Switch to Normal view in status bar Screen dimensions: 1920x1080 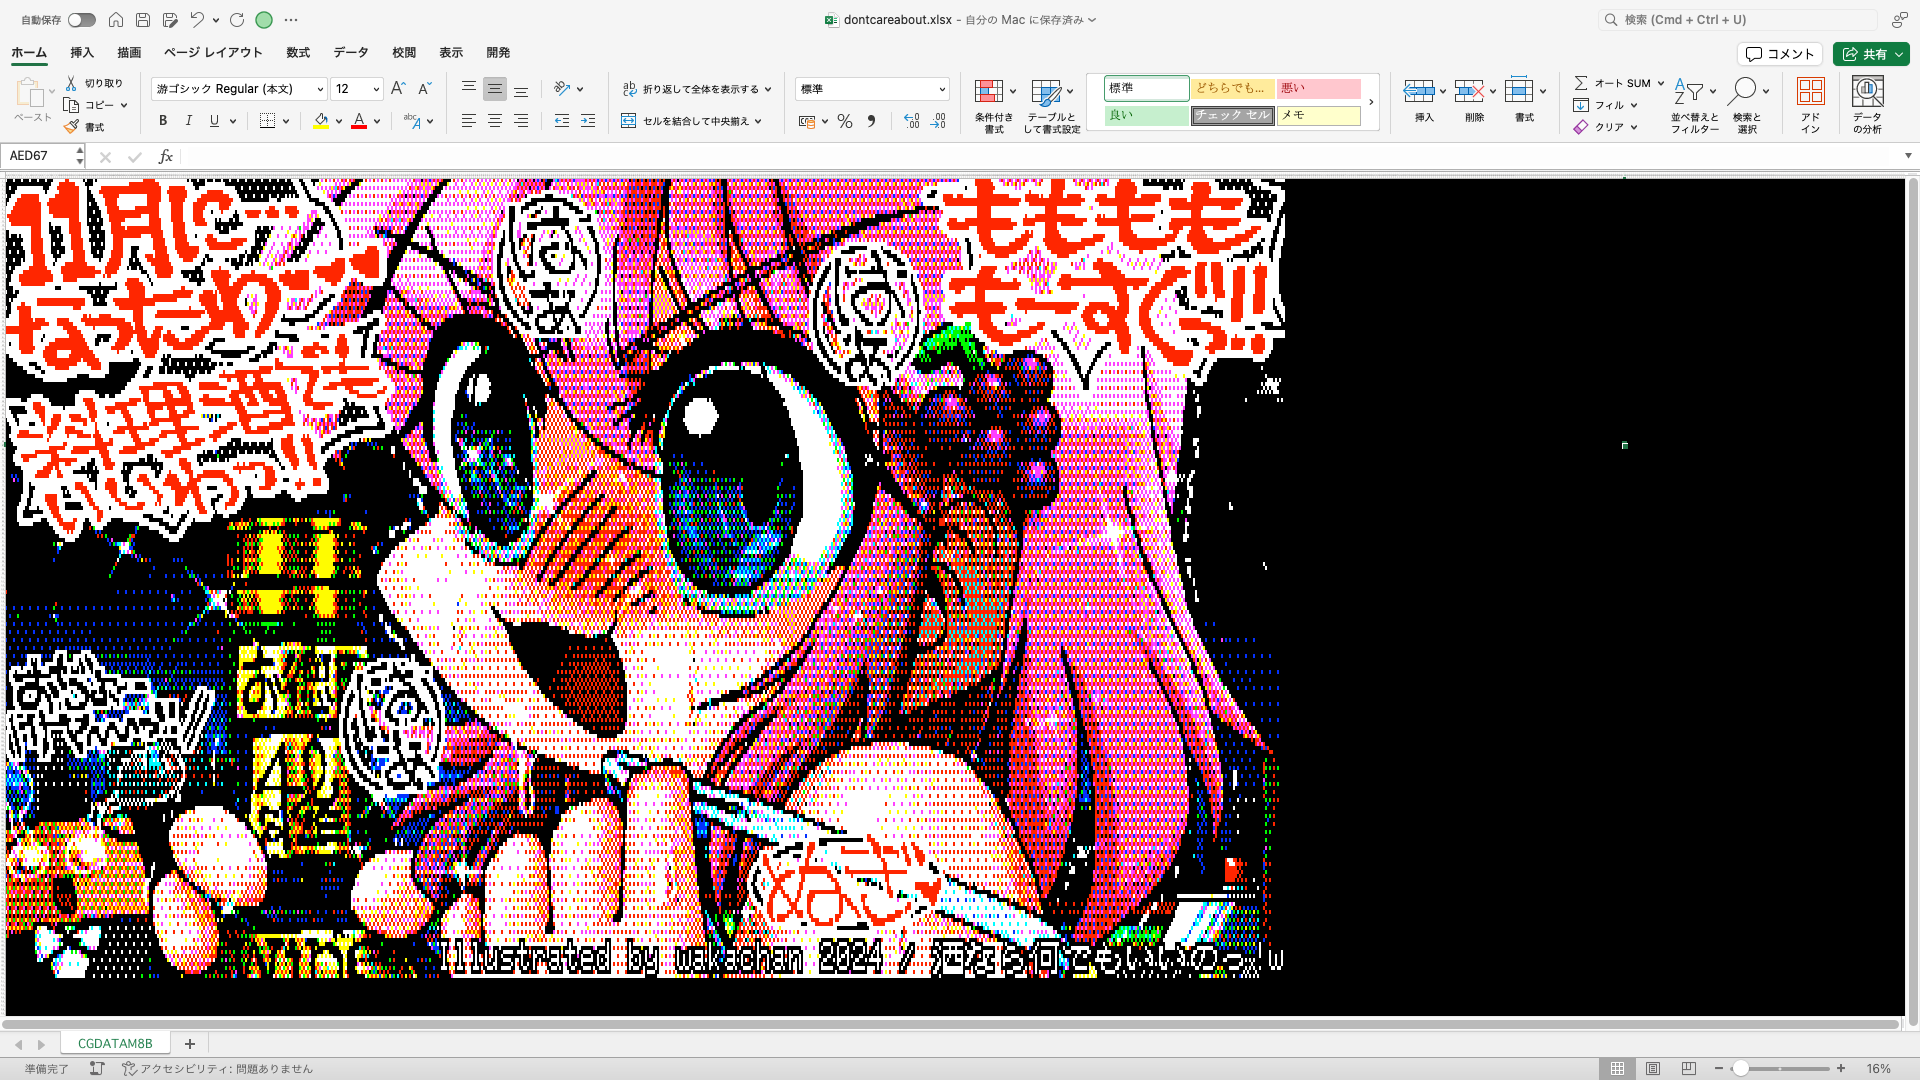pos(1617,1069)
